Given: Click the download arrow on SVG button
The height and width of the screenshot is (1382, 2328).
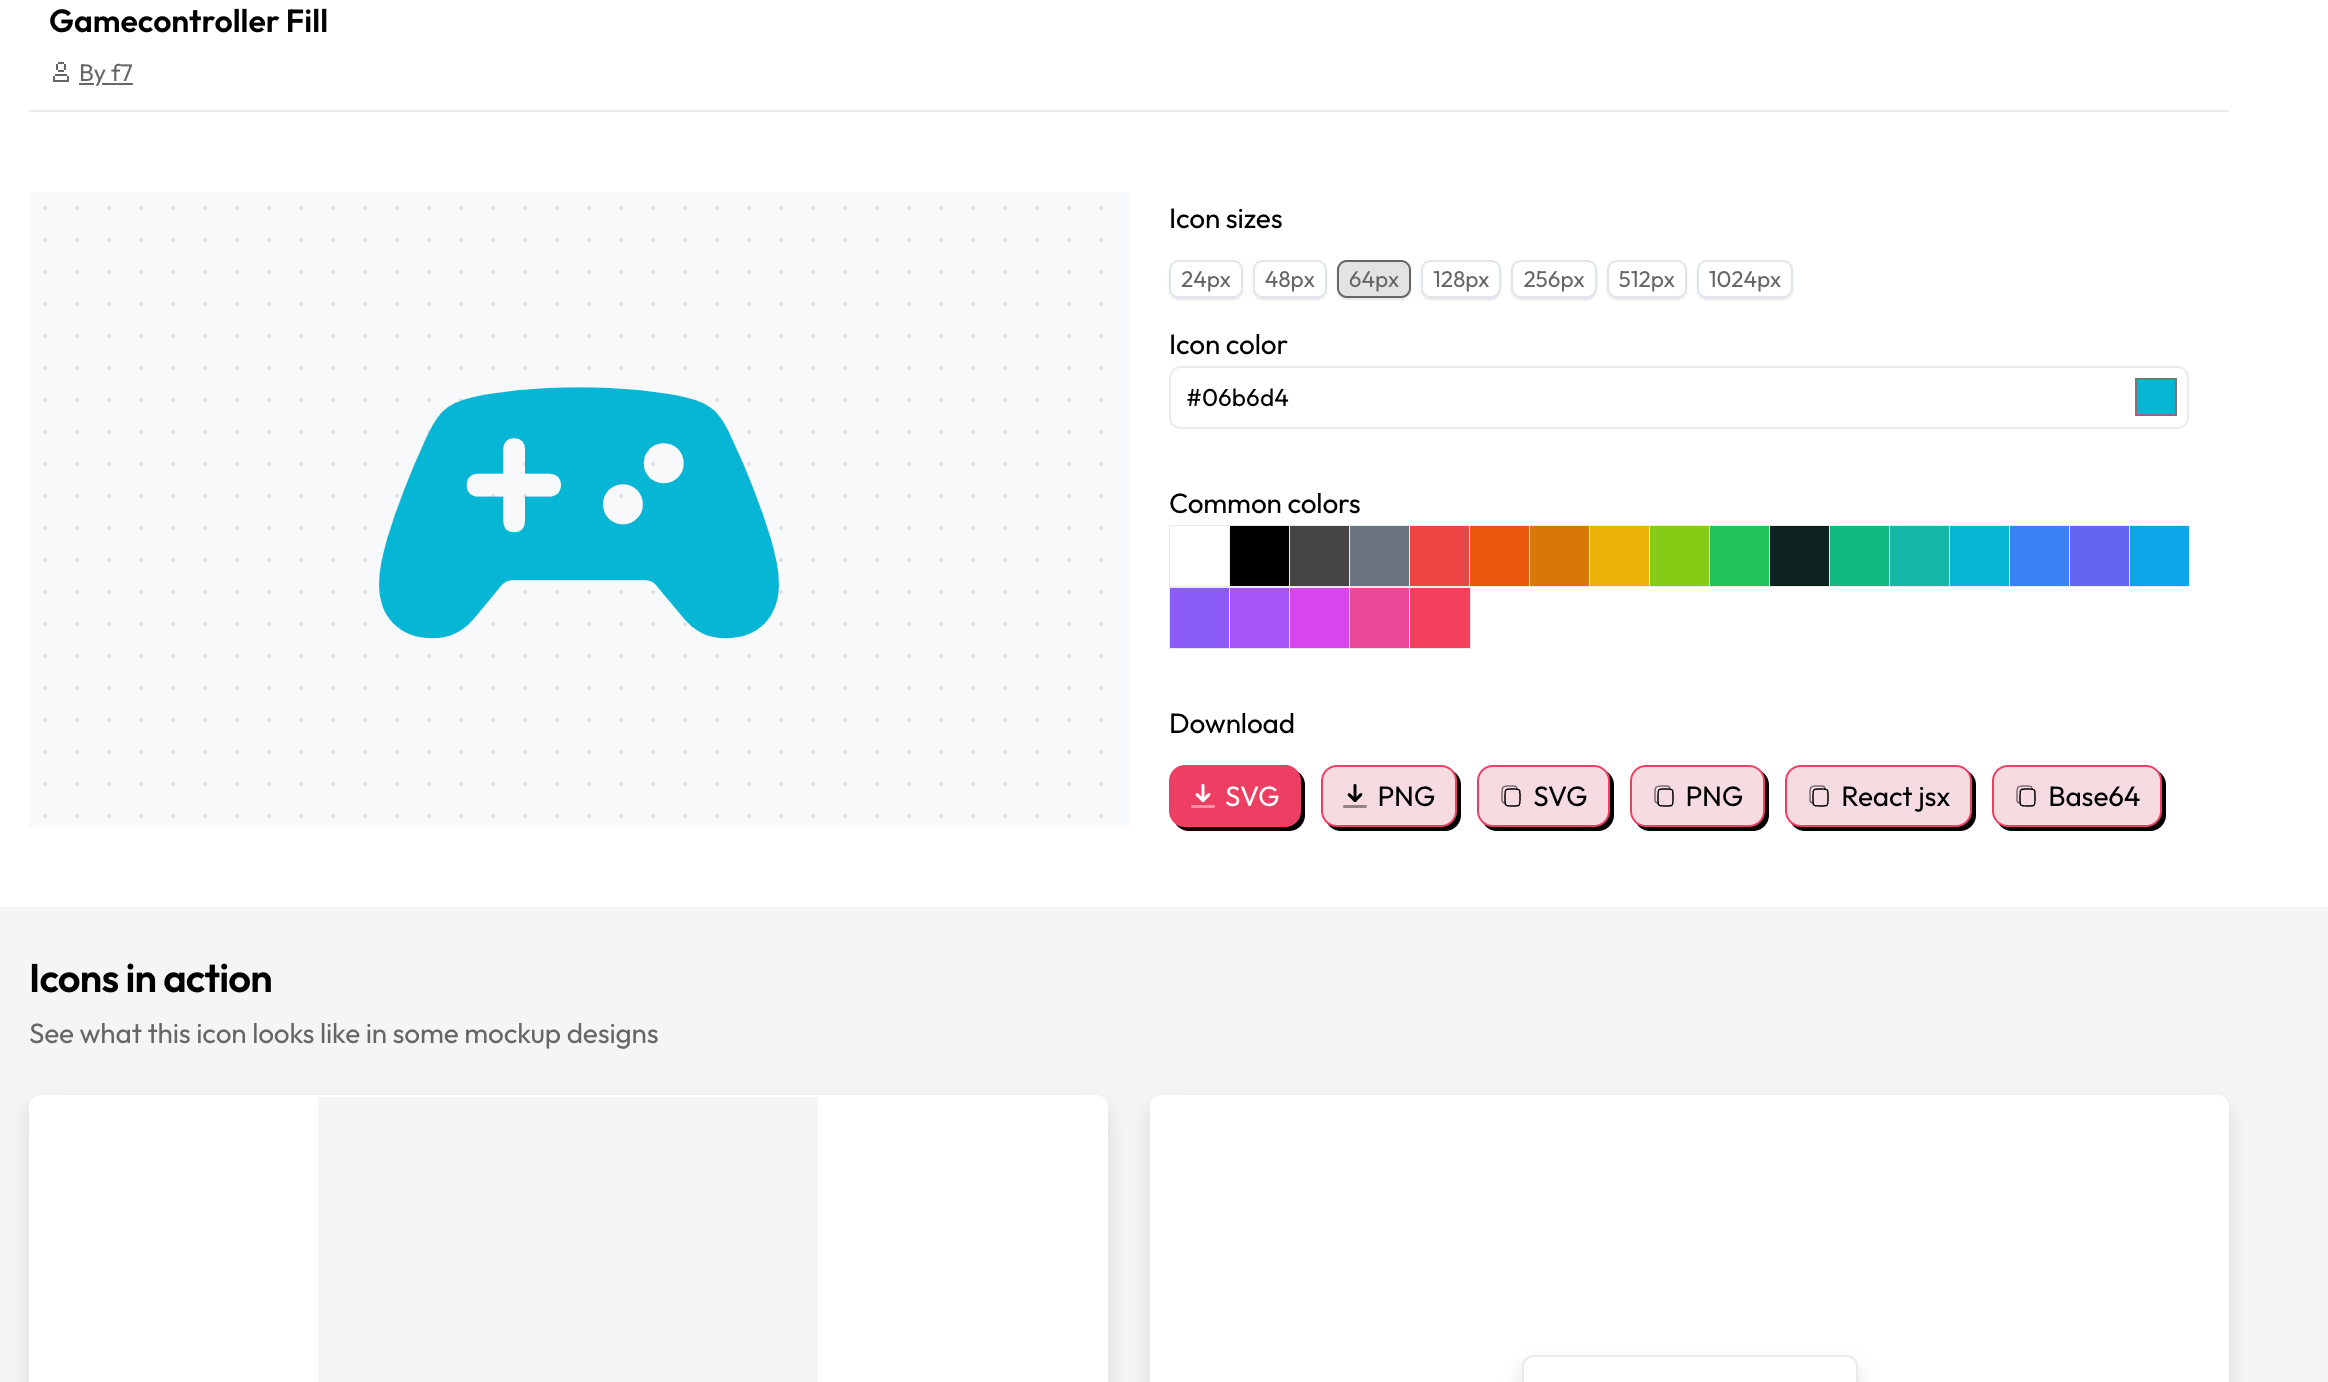Looking at the screenshot, I should pos(1204,796).
